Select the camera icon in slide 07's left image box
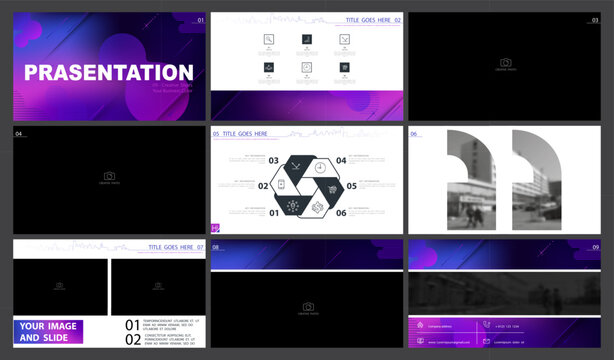 coord(60,285)
